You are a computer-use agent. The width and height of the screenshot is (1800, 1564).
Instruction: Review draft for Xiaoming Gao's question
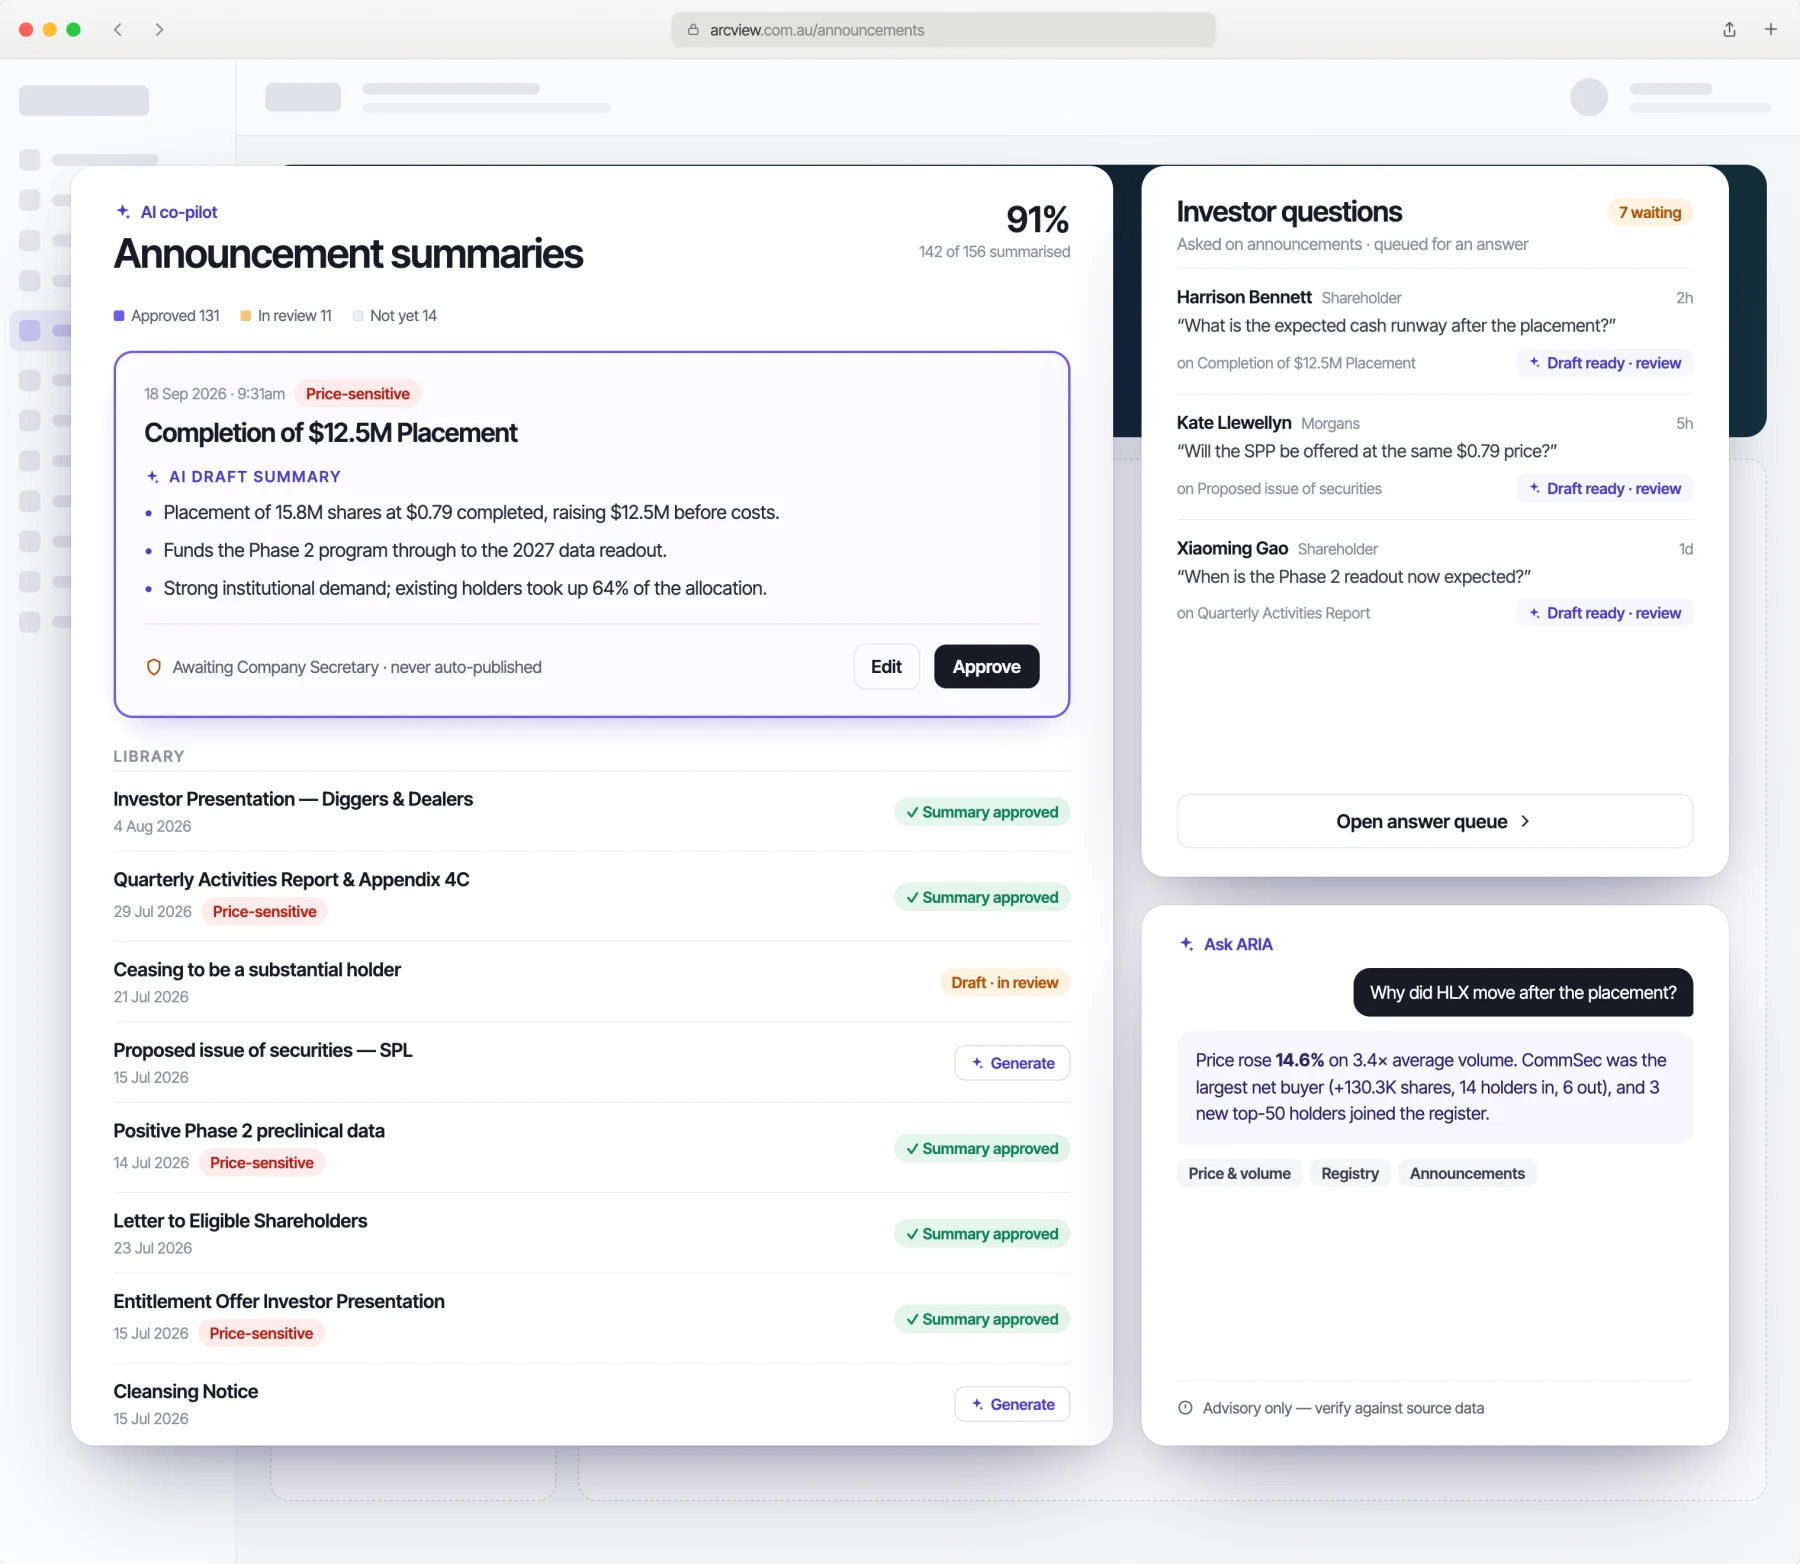1604,613
